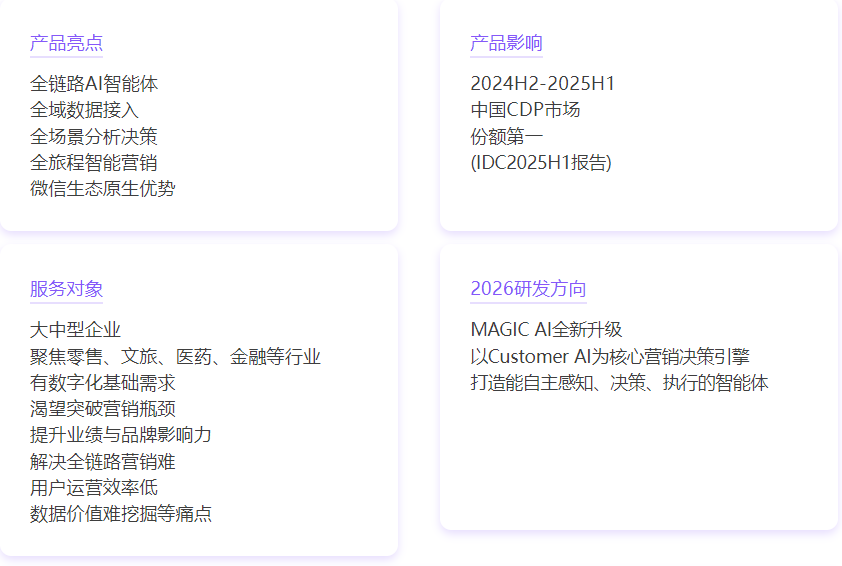Select the 聚焦零售、文旅、医药、金融等行业 line
This screenshot has width=842, height=566.
175,356
